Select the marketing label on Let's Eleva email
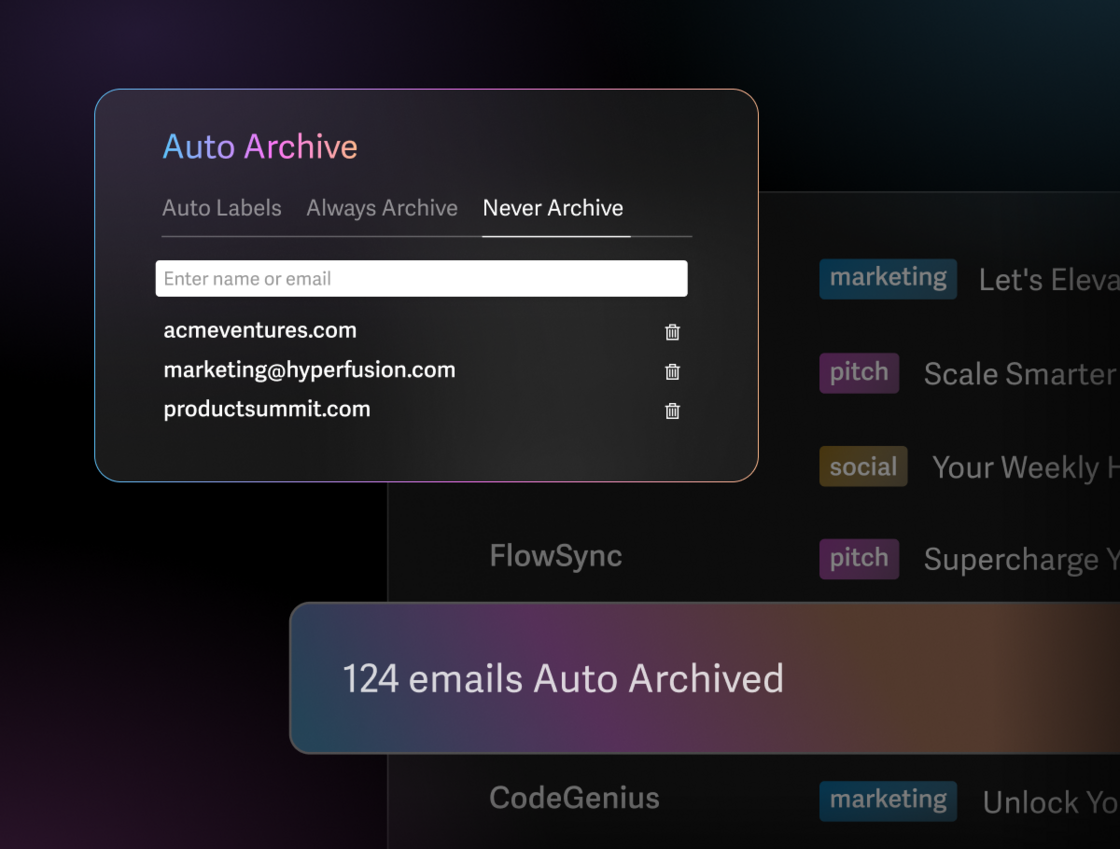This screenshot has width=1120, height=849. coord(887,279)
